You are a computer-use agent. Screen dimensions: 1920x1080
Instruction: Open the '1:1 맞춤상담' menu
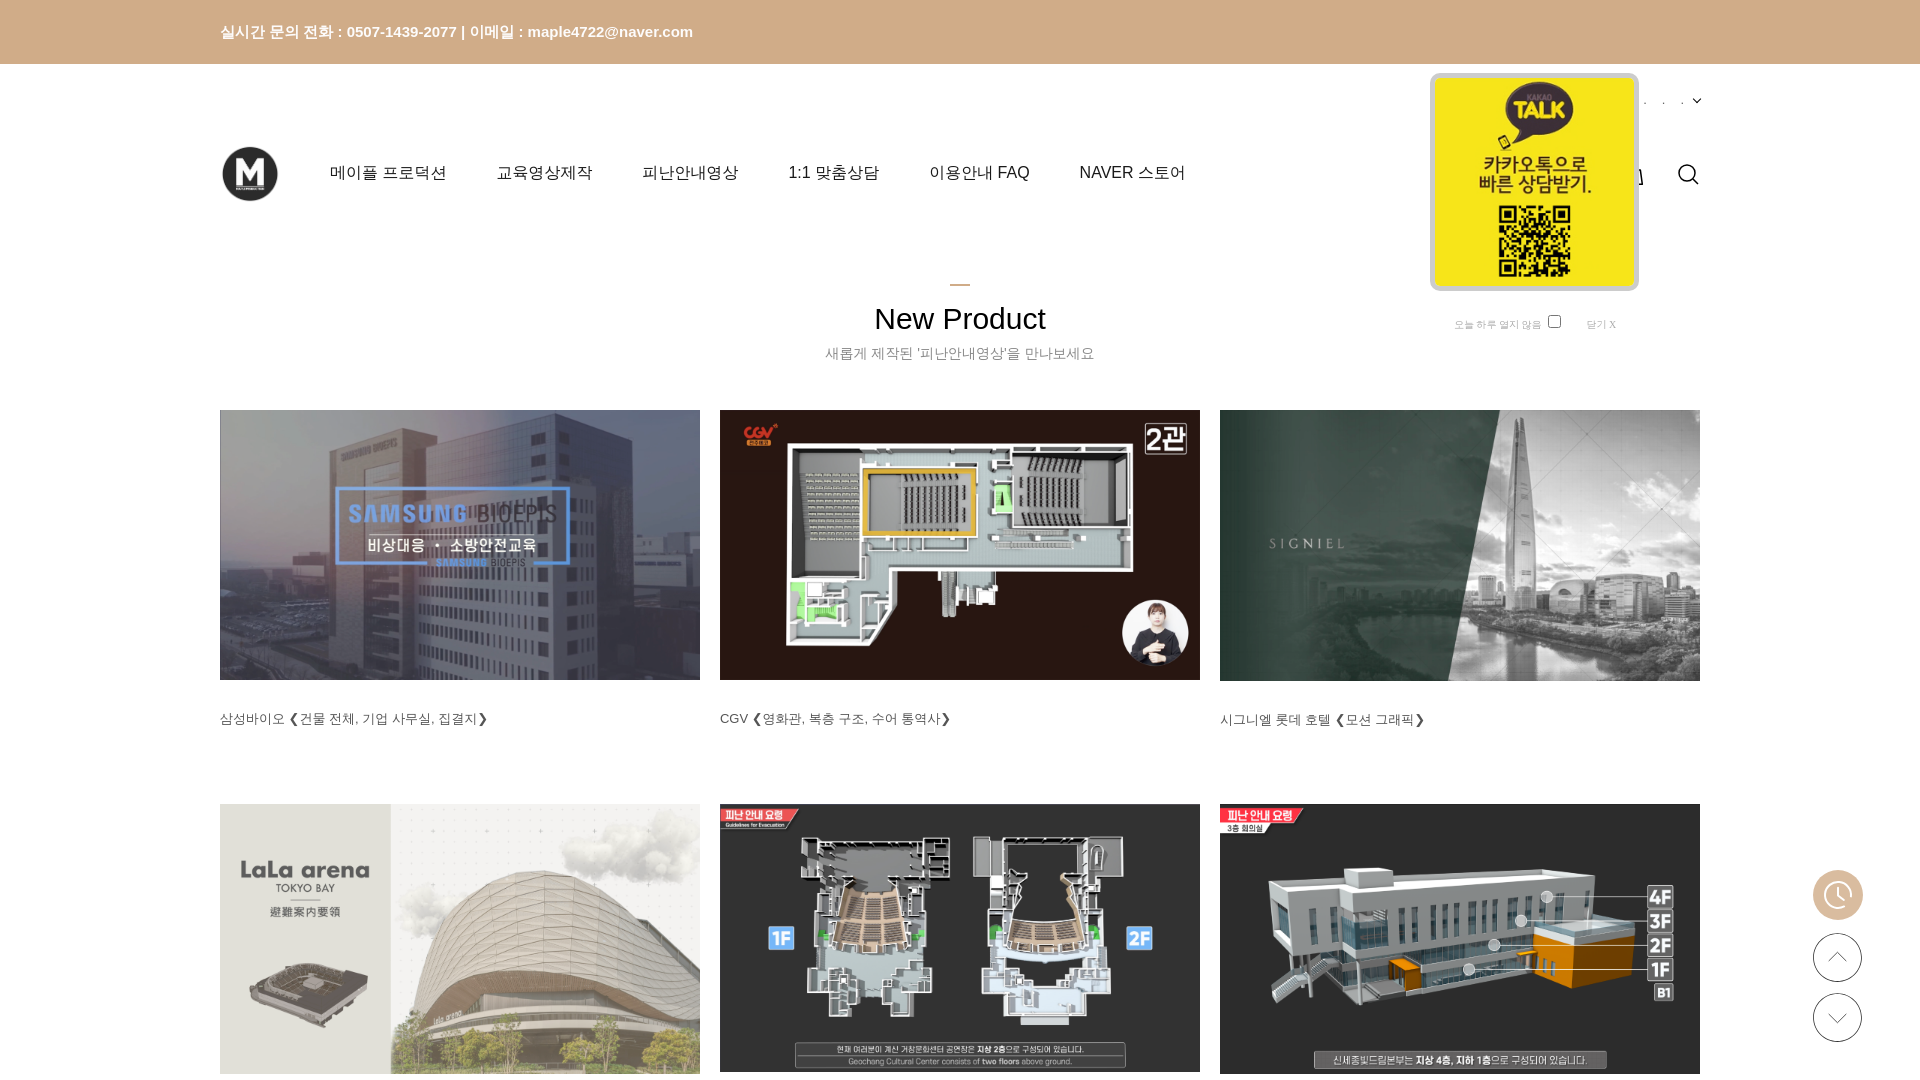click(x=833, y=173)
